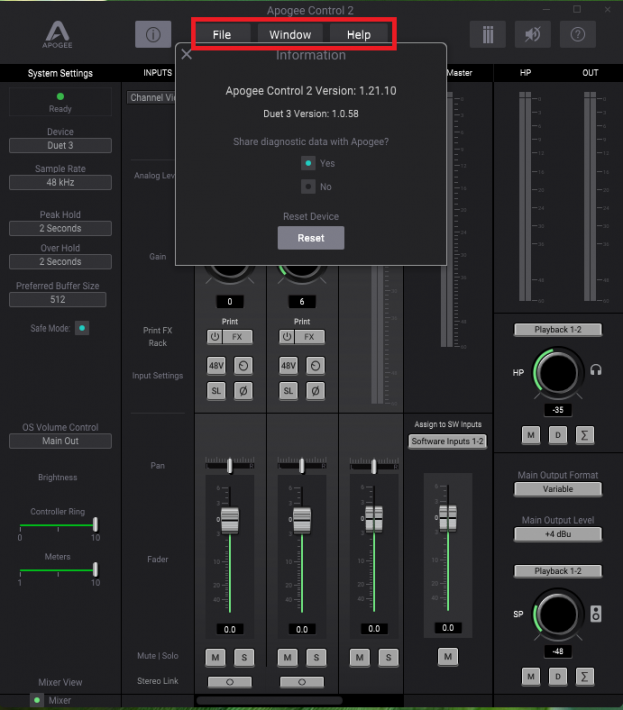Viewport: 623px width, 710px height.
Task: Click the question mark help icon
Action: pyautogui.click(x=577, y=34)
